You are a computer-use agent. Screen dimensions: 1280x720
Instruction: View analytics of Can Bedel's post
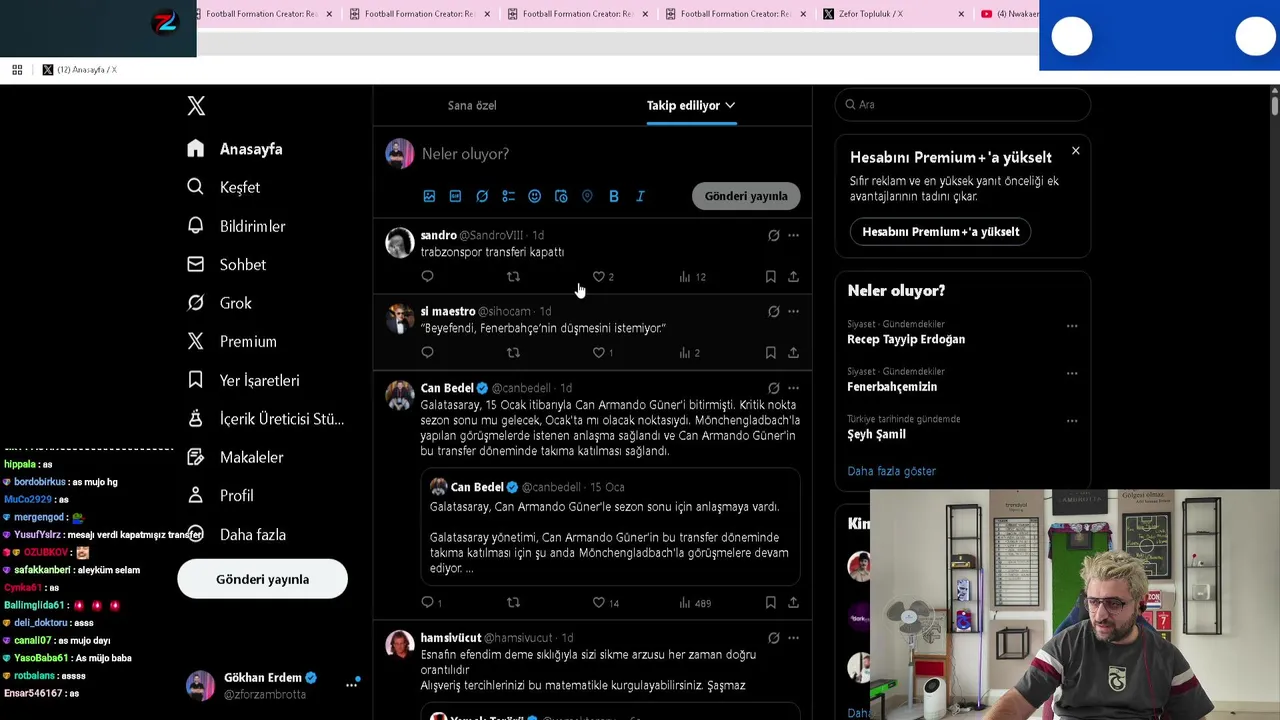(x=694, y=602)
